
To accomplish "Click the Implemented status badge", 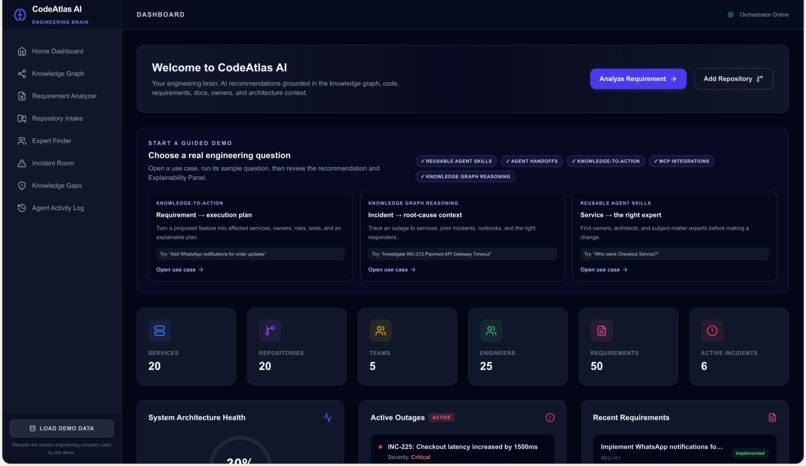I will click(x=749, y=453).
